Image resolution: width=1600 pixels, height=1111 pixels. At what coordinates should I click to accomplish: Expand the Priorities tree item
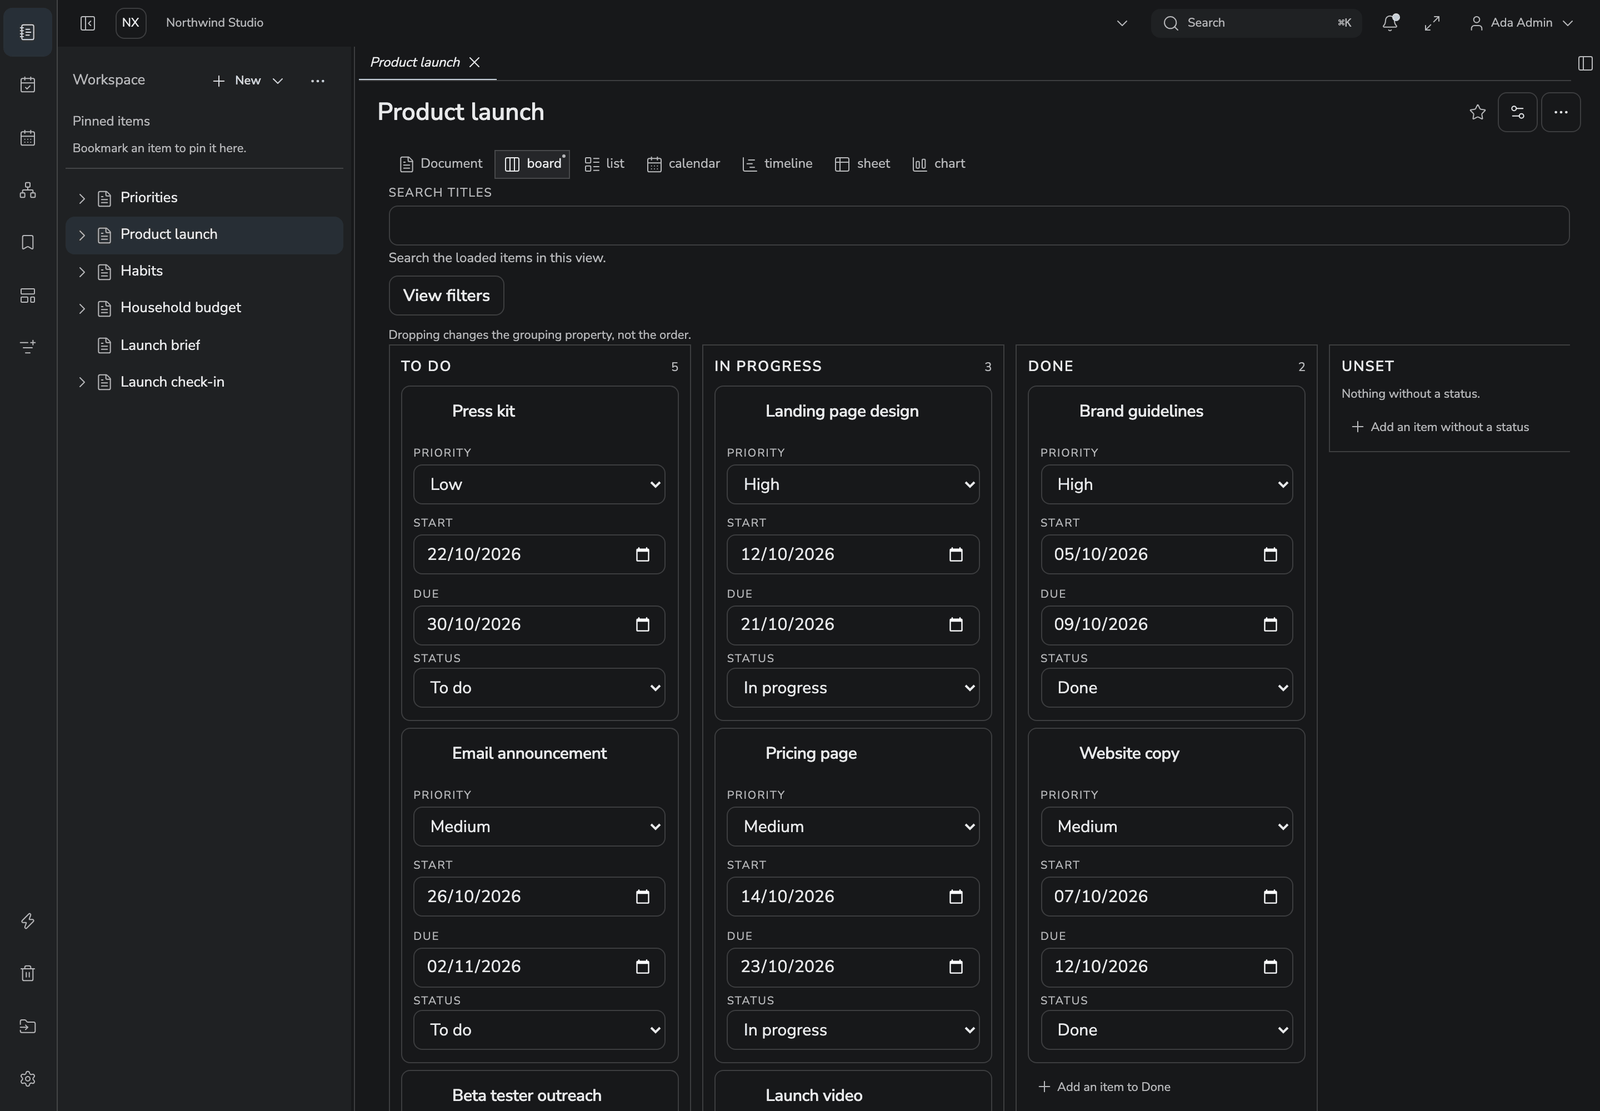[x=82, y=198]
